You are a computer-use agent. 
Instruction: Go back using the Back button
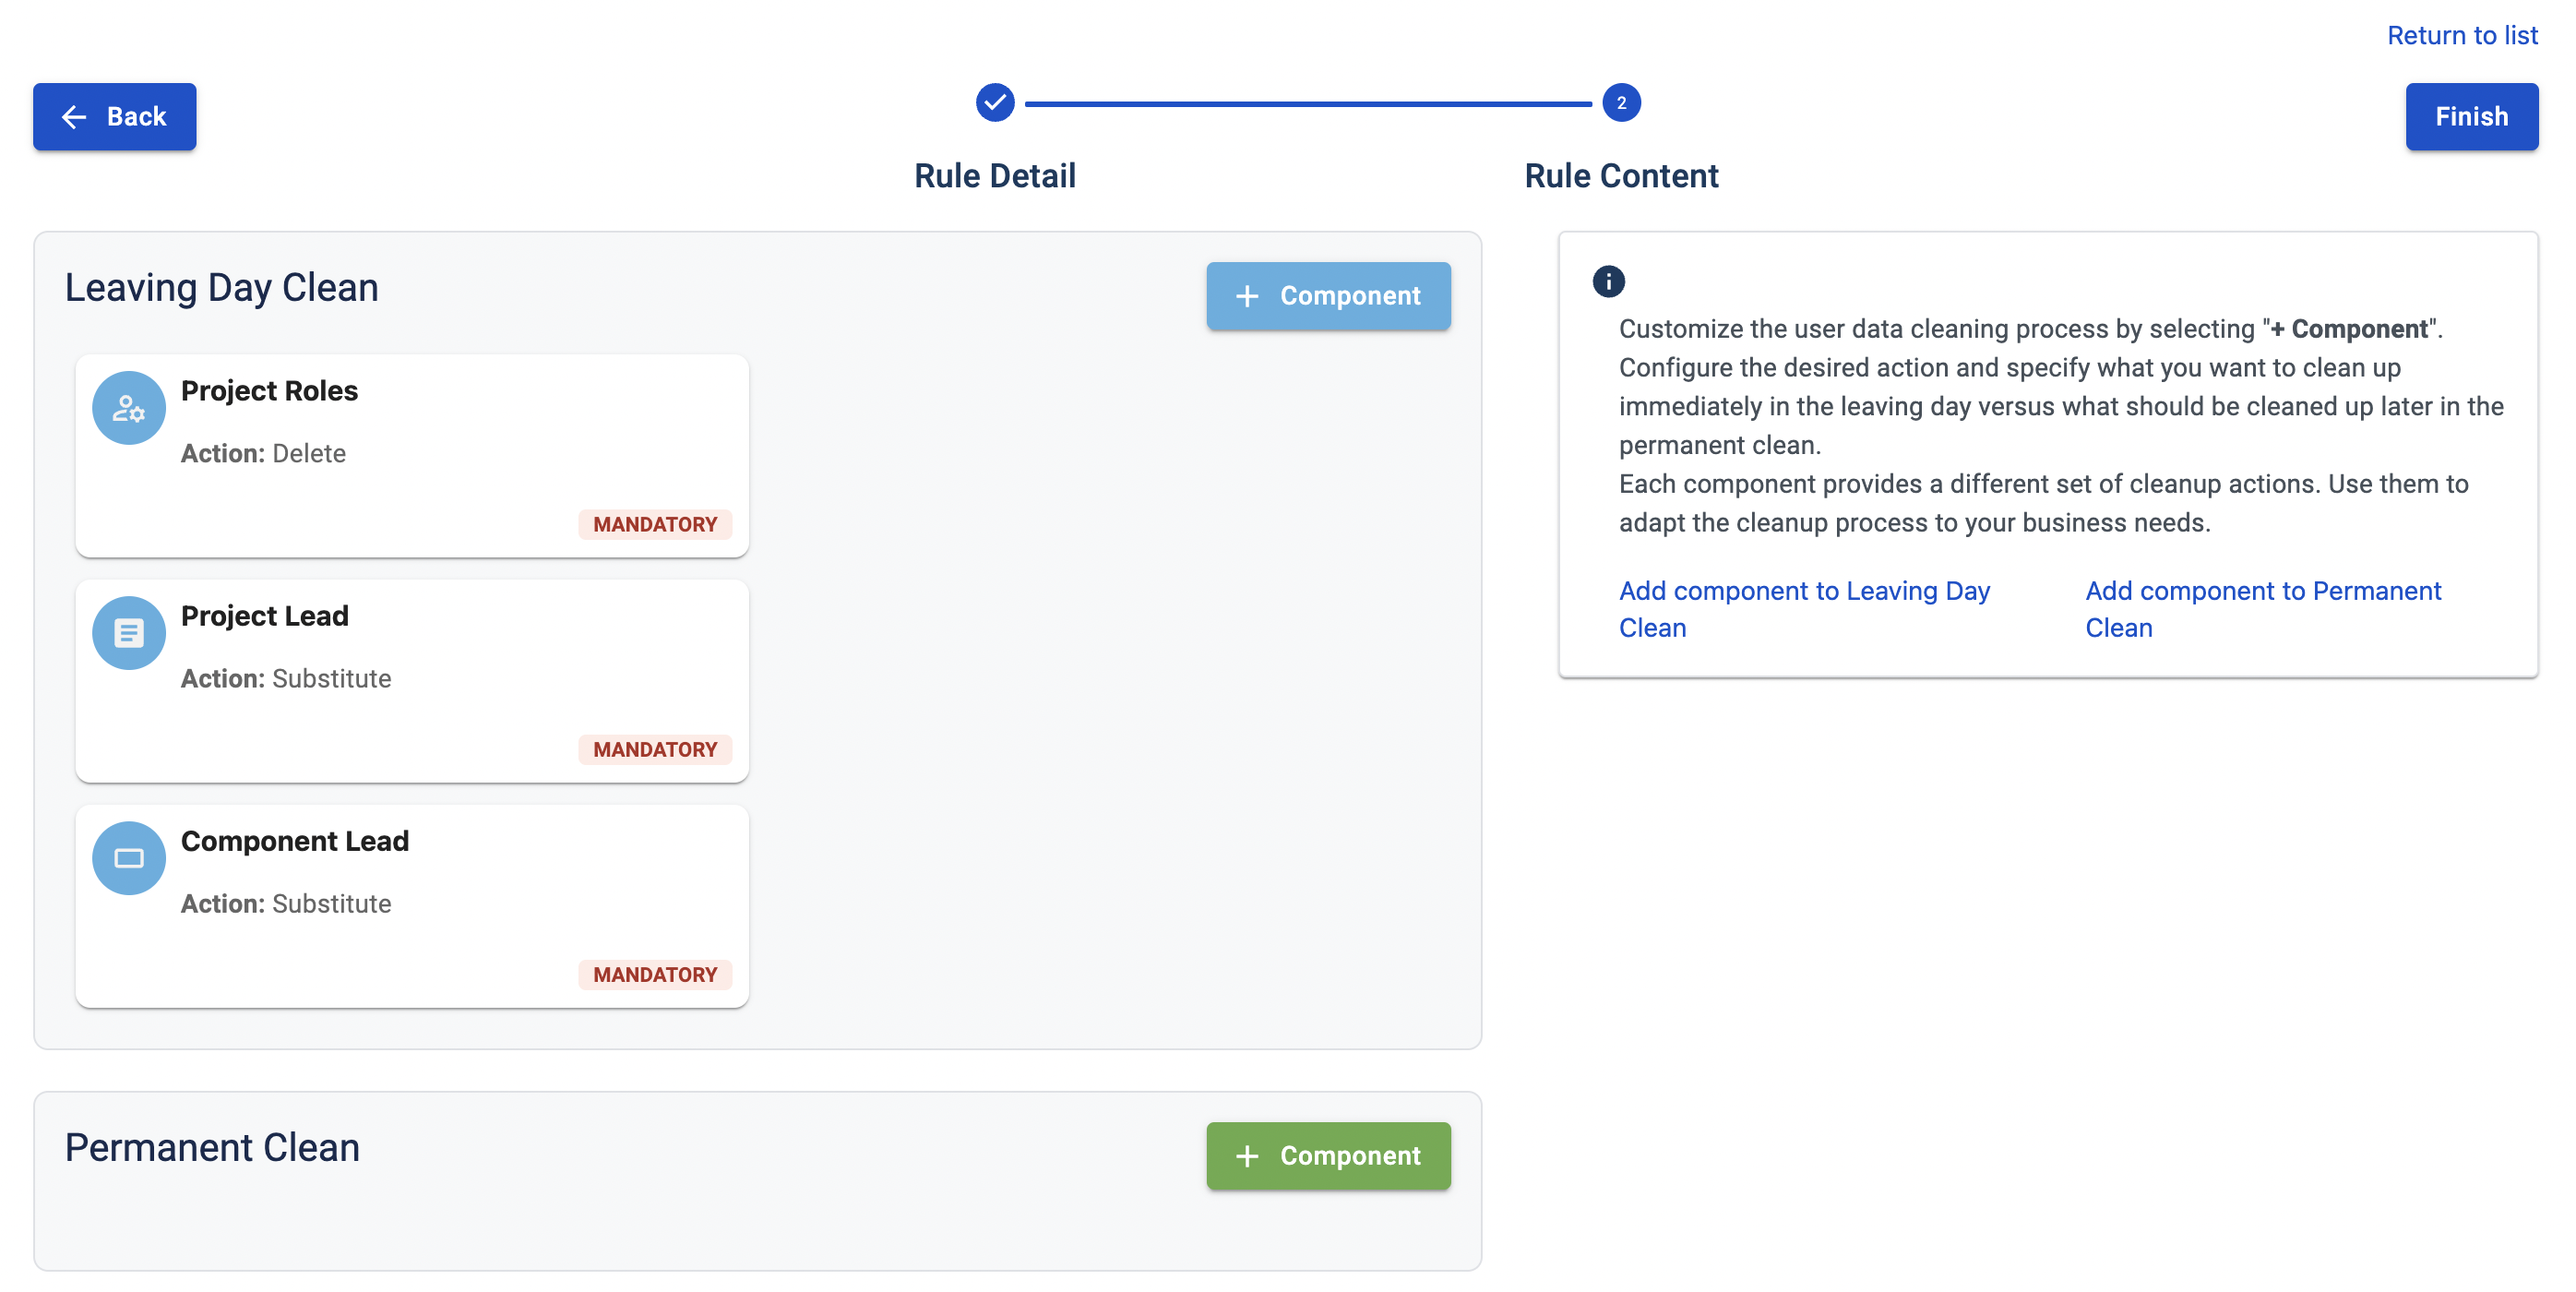click(x=115, y=117)
